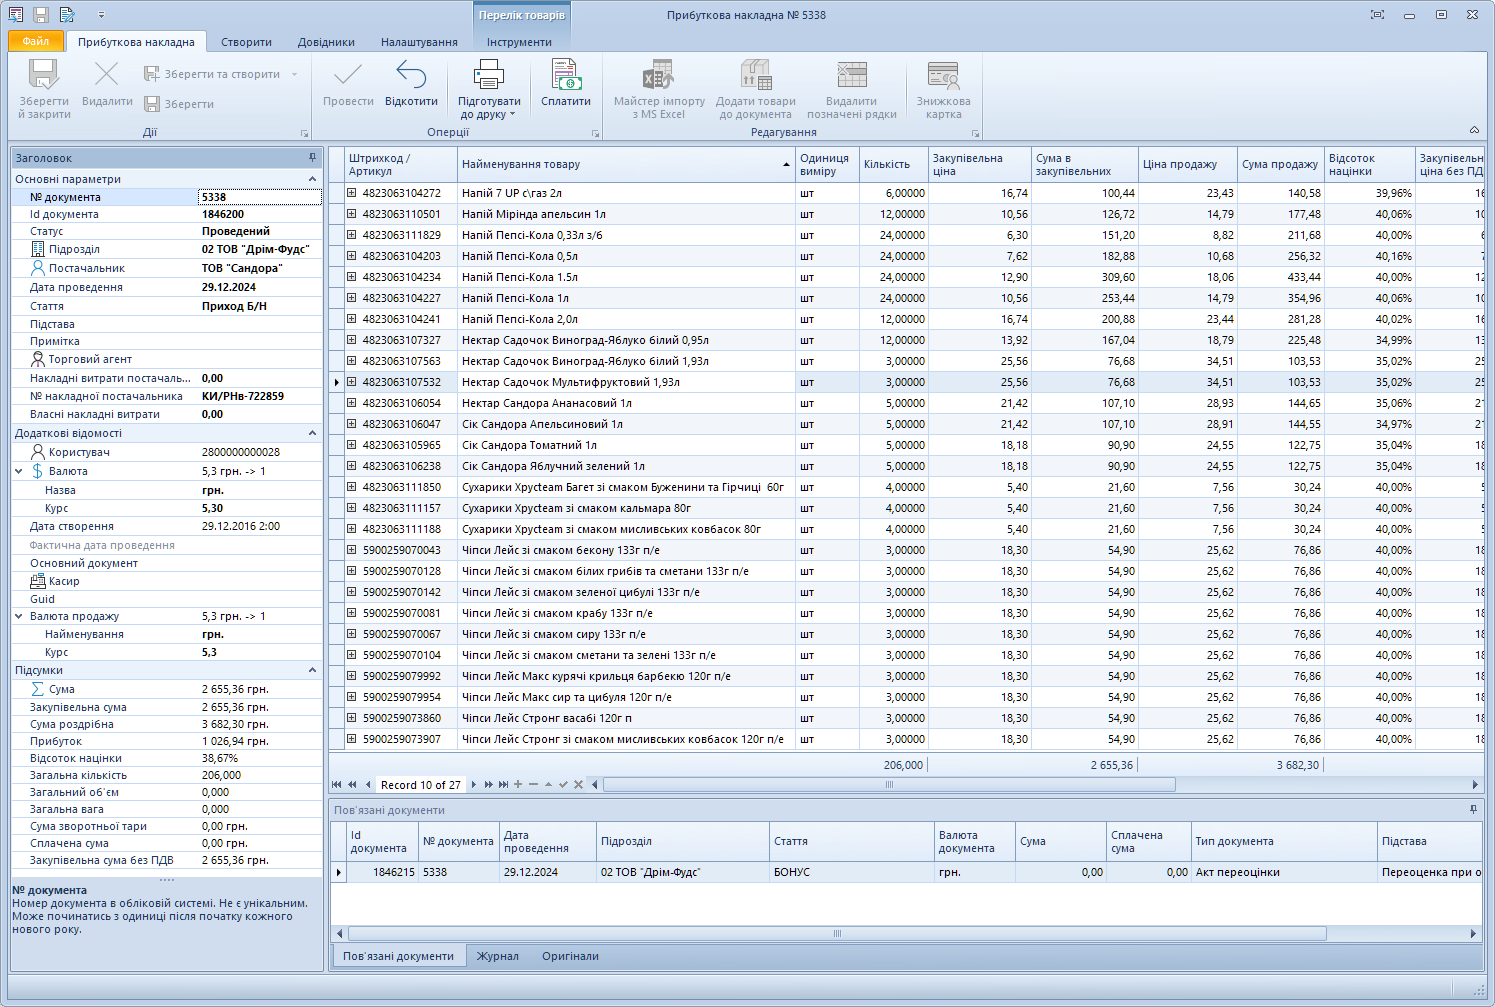Screen dimensions: 1495x1007
Task: Click Зберегти й закрити ribbon button
Action: 44,89
